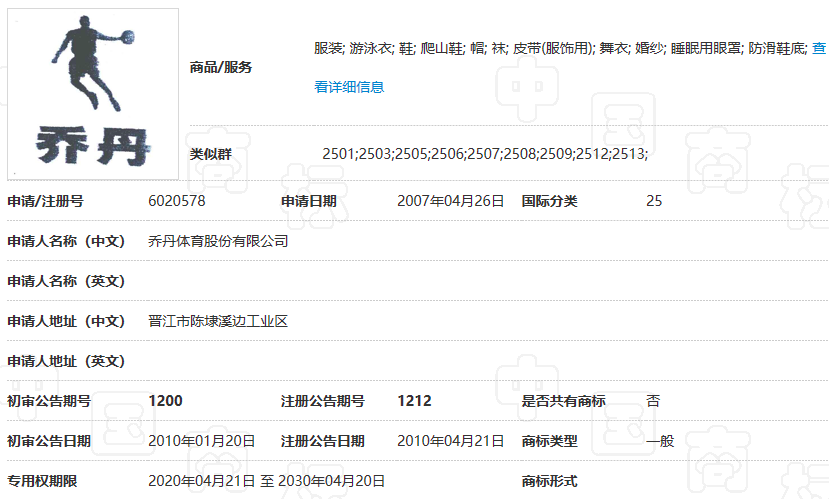The width and height of the screenshot is (829, 499).
Task: Click registration announcement date 2010年04月21日
Action: pos(450,441)
